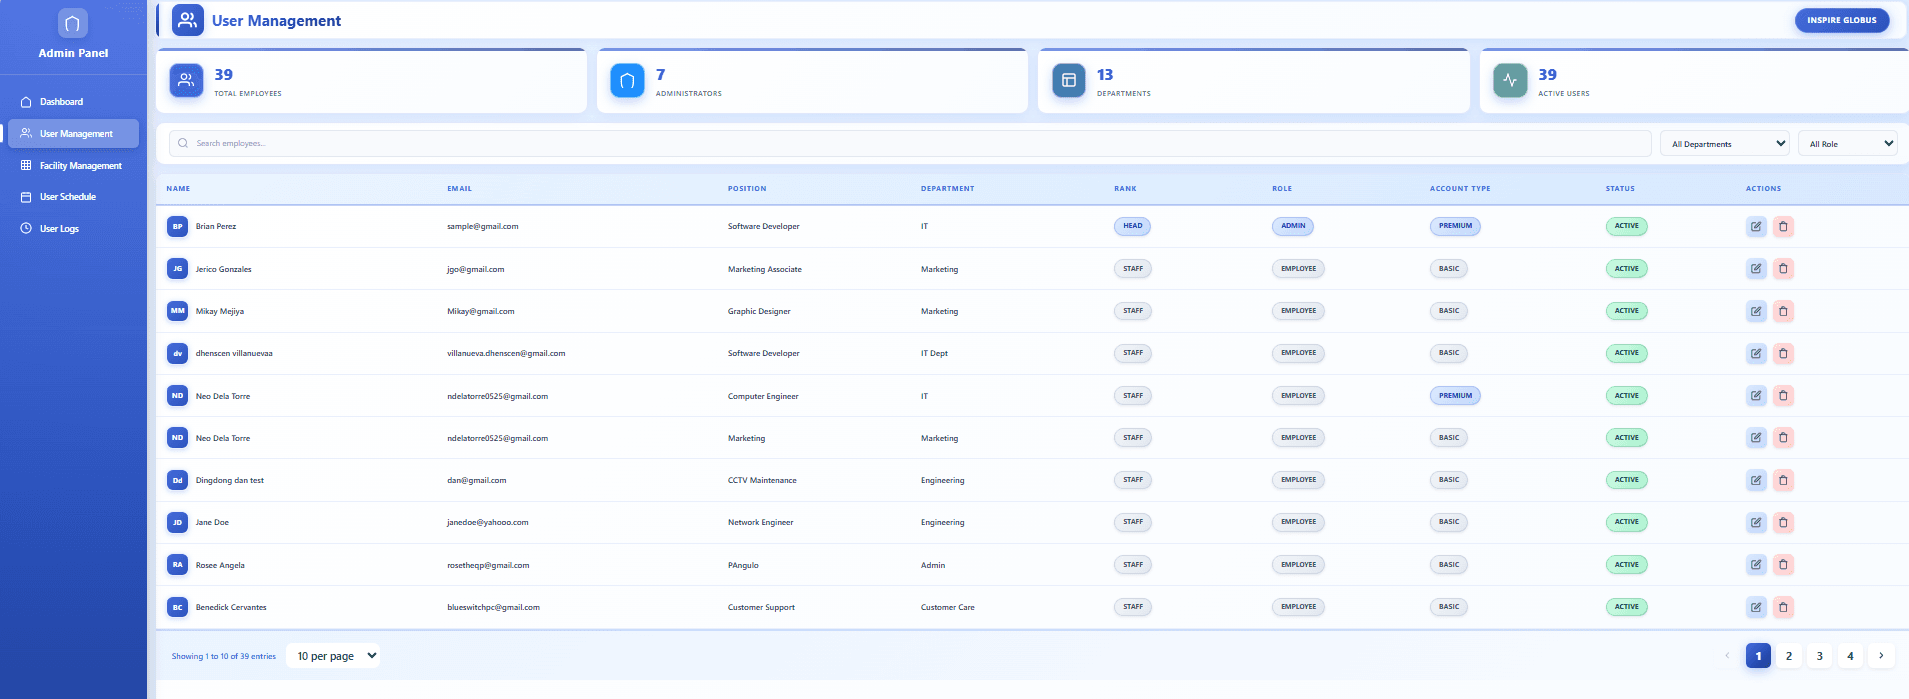Click Brian Perez's ADMIN role badge
This screenshot has height=699, width=1909.
pyautogui.click(x=1293, y=226)
